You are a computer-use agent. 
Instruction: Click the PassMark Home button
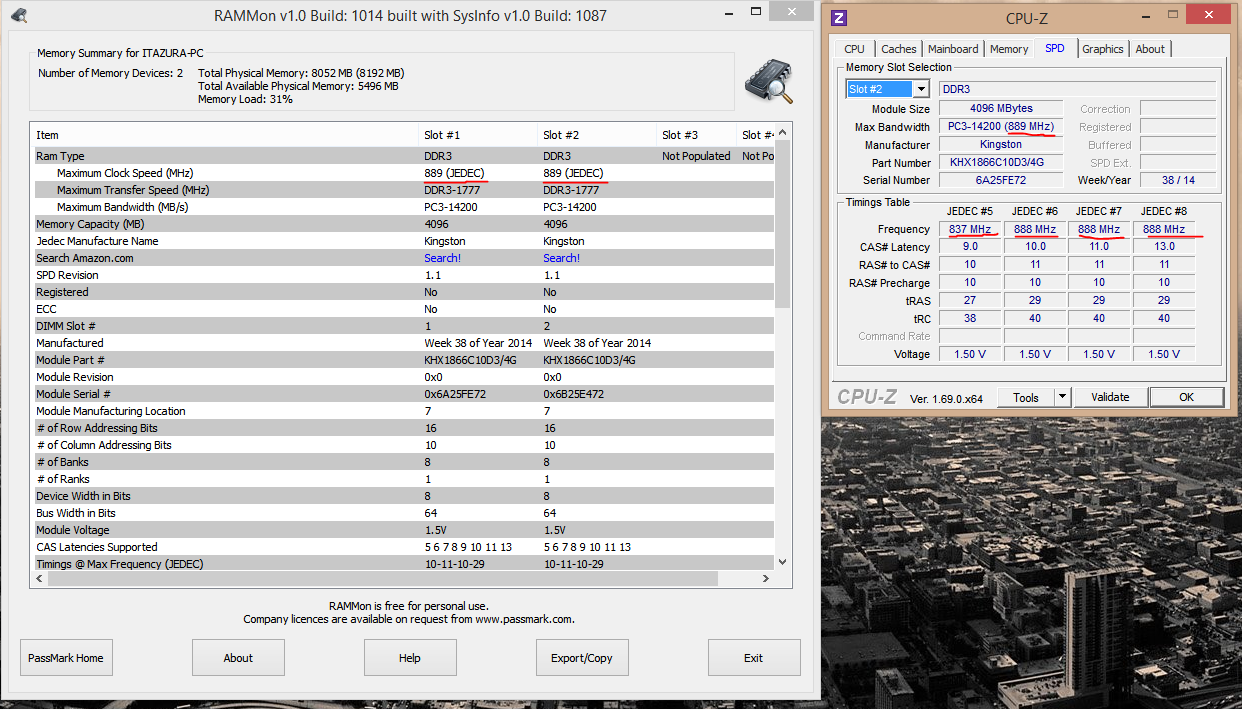tap(66, 658)
